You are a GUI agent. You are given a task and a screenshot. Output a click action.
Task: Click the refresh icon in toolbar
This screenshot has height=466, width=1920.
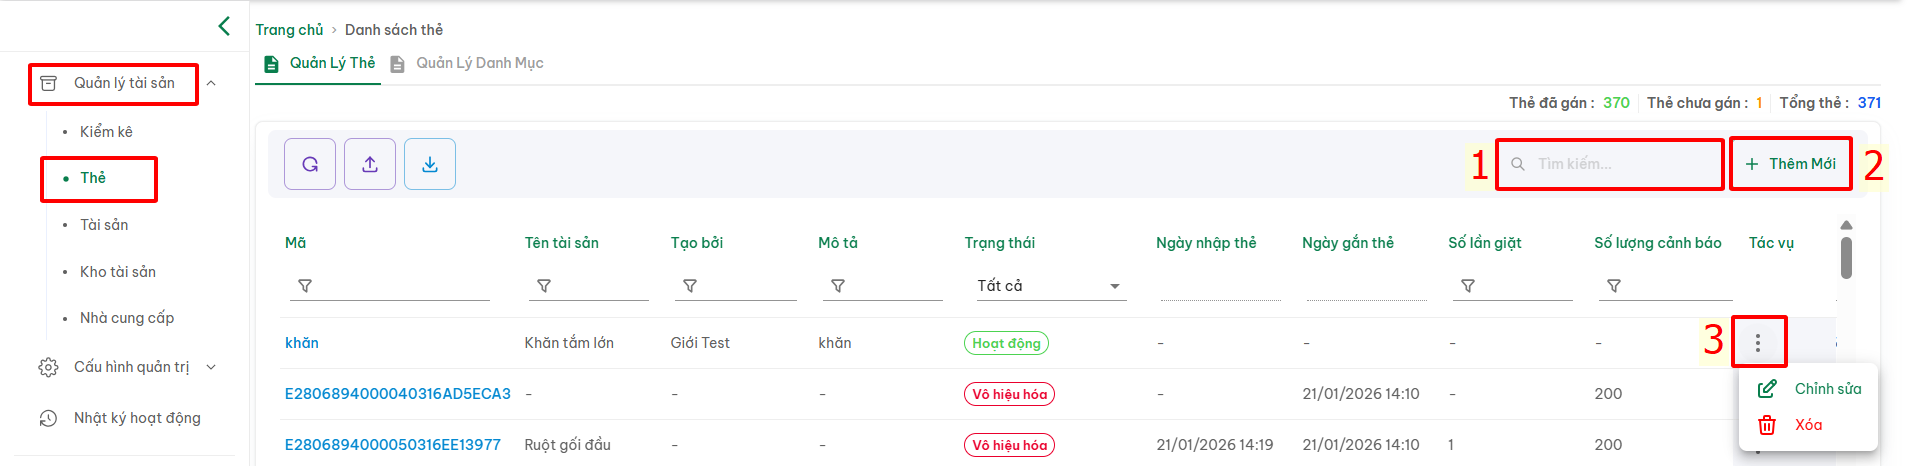click(310, 164)
